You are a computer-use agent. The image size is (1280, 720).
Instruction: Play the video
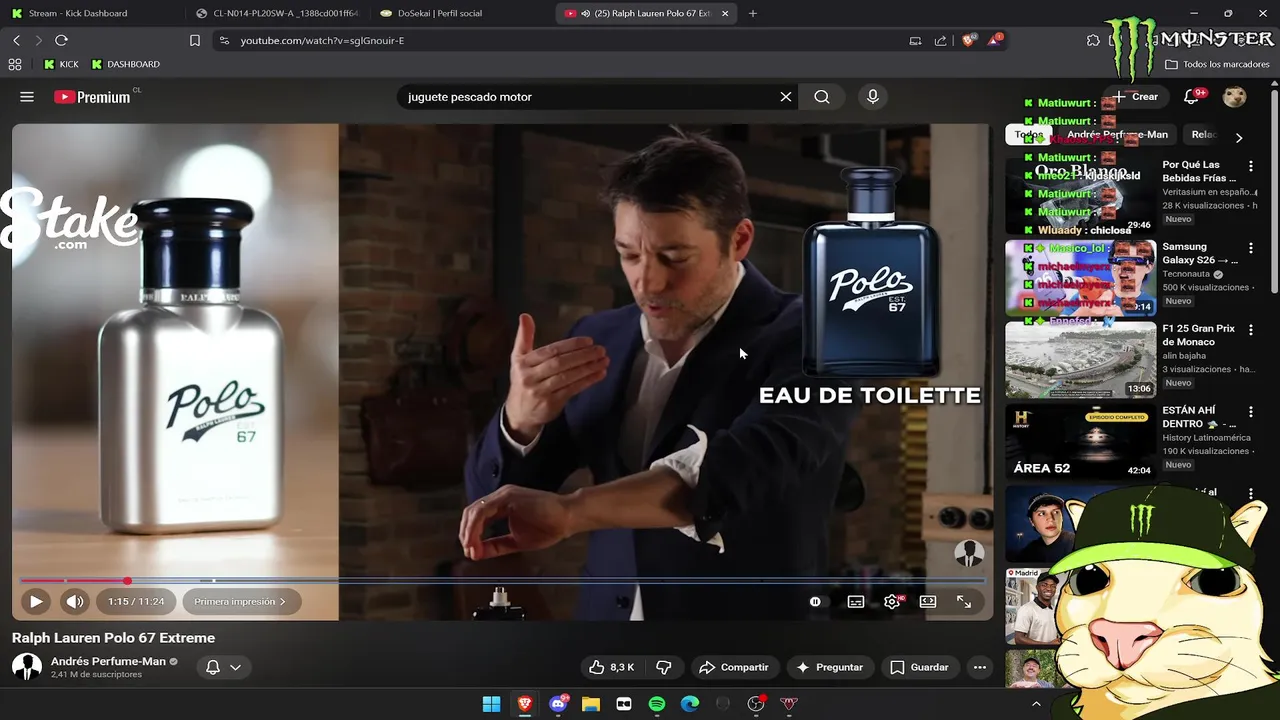click(36, 602)
